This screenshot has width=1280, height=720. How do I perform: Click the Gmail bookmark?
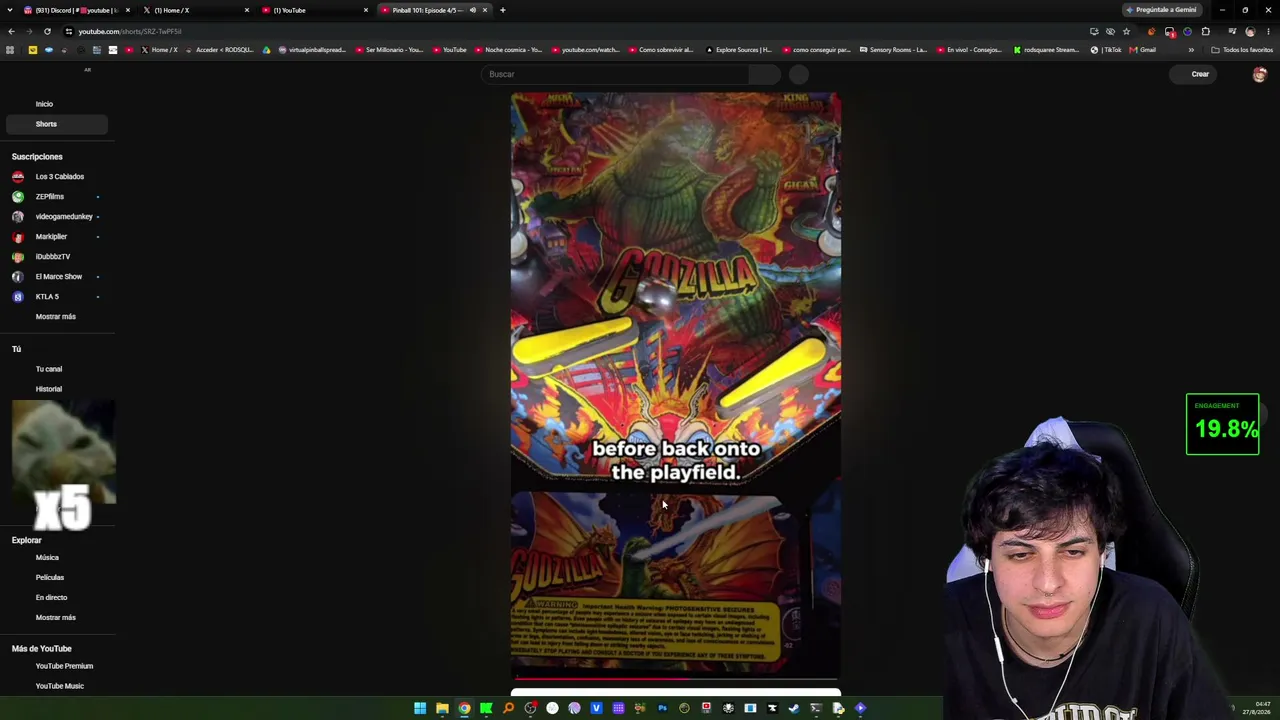[x=1143, y=50]
